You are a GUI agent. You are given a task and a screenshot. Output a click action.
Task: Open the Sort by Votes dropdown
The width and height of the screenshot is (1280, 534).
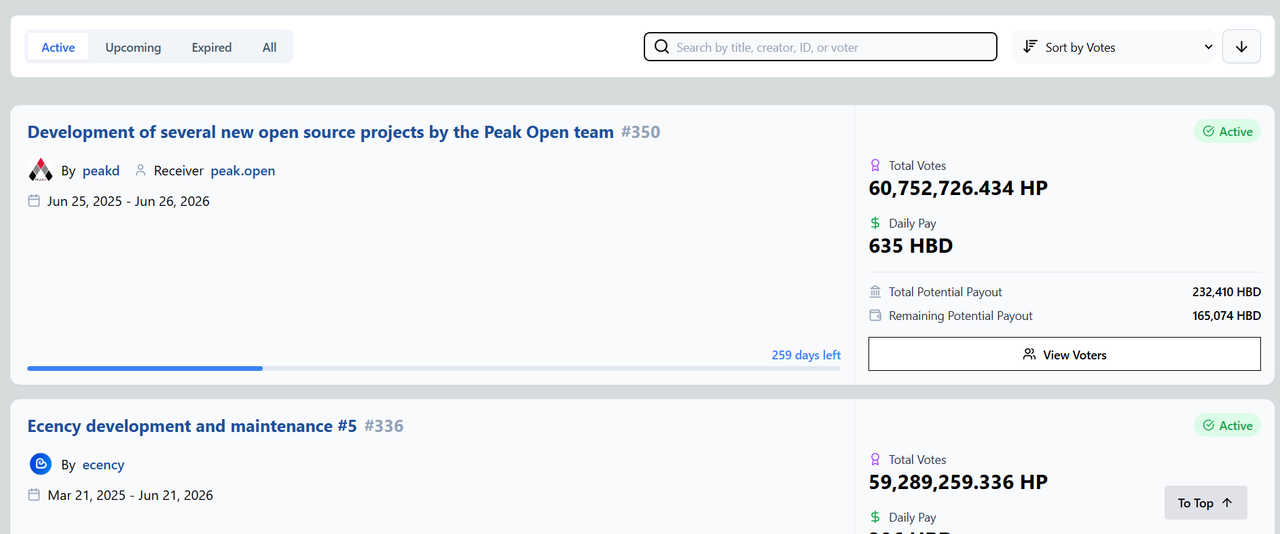(x=1115, y=47)
